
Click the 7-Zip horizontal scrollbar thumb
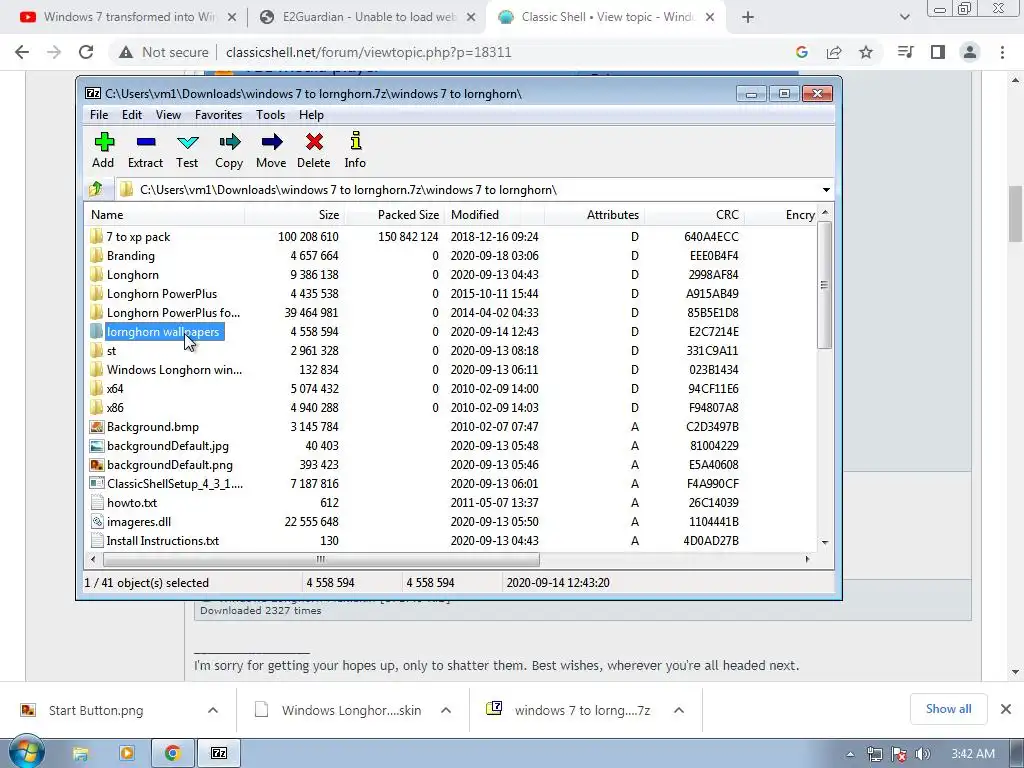[321, 559]
